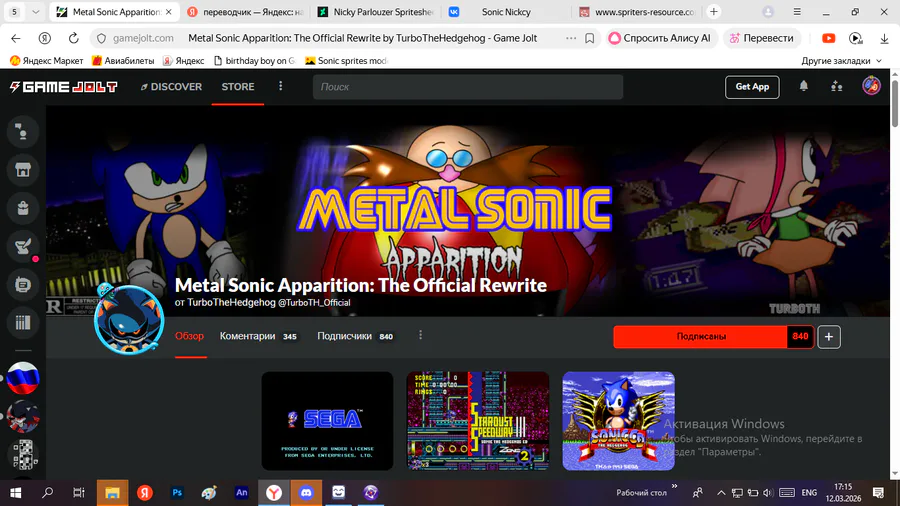
Task: Click the Metal Sonic game avatar thumbnail
Action: coord(129,320)
